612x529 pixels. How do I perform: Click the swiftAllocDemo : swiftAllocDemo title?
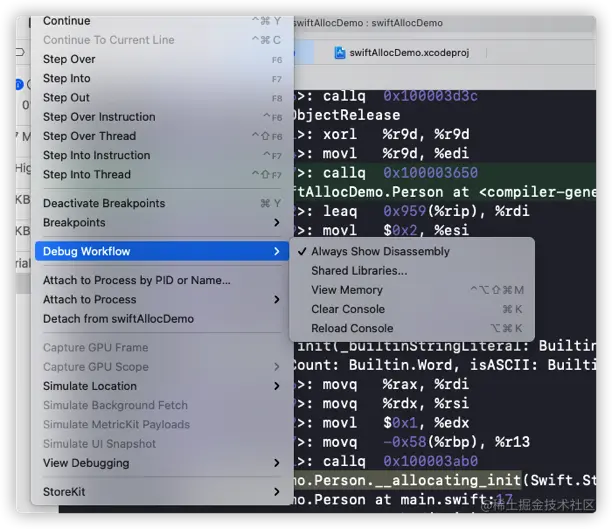click(x=368, y=23)
